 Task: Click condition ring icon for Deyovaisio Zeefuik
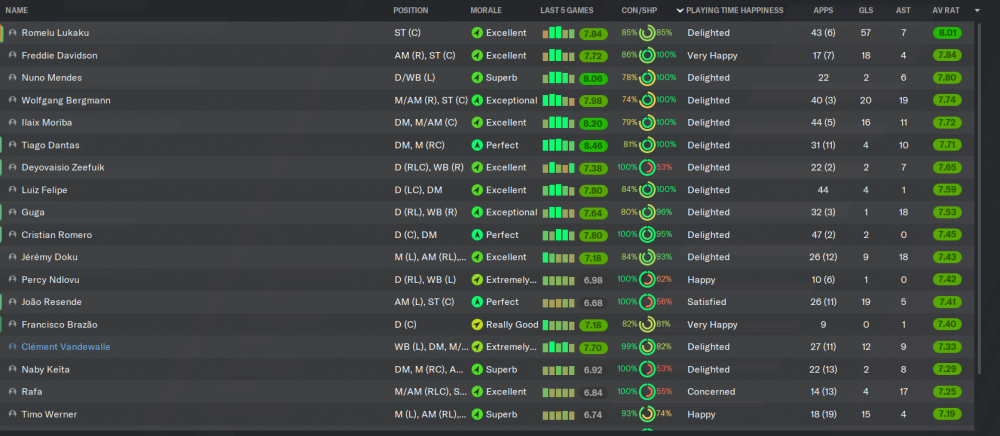click(647, 168)
